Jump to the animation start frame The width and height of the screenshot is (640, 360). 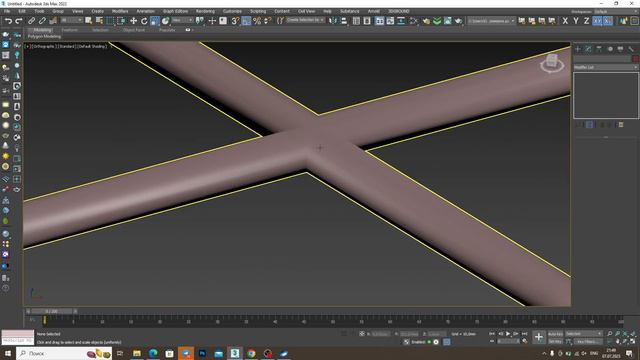tap(492, 334)
